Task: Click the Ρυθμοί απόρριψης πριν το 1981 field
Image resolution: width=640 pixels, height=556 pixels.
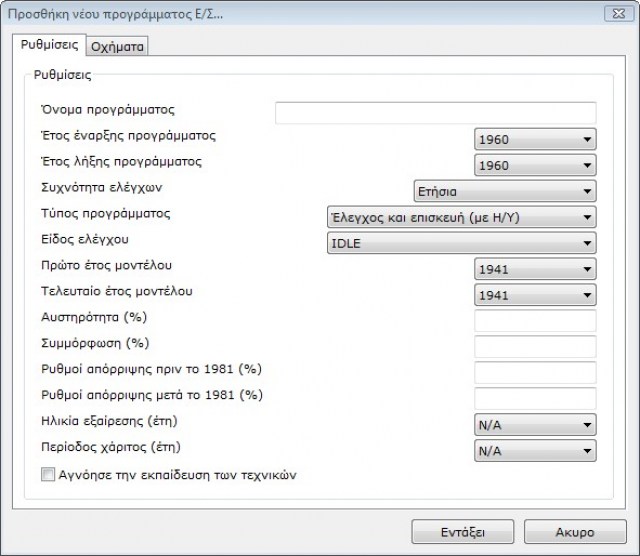Action: [x=535, y=373]
